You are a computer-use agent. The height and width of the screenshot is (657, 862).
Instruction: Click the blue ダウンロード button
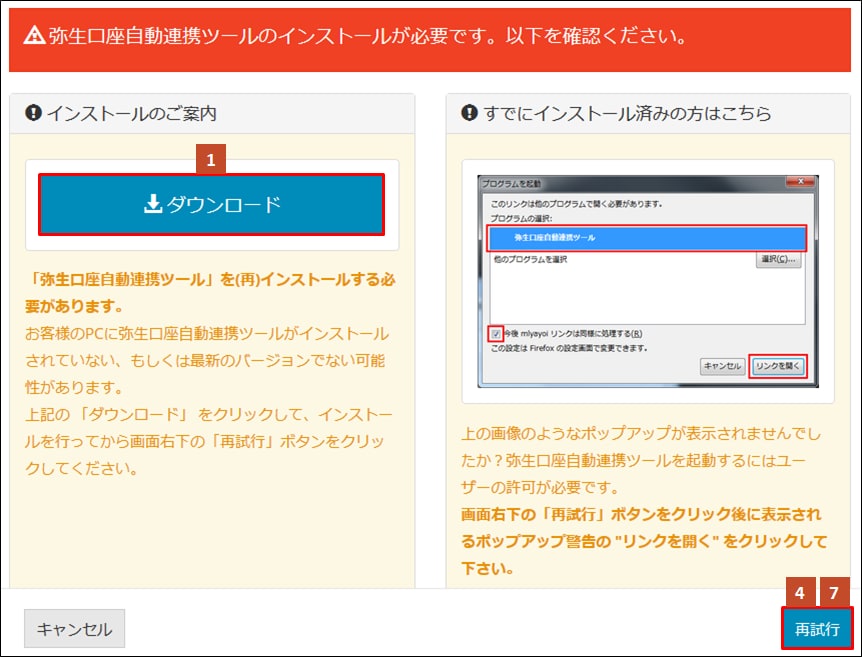[x=211, y=205]
